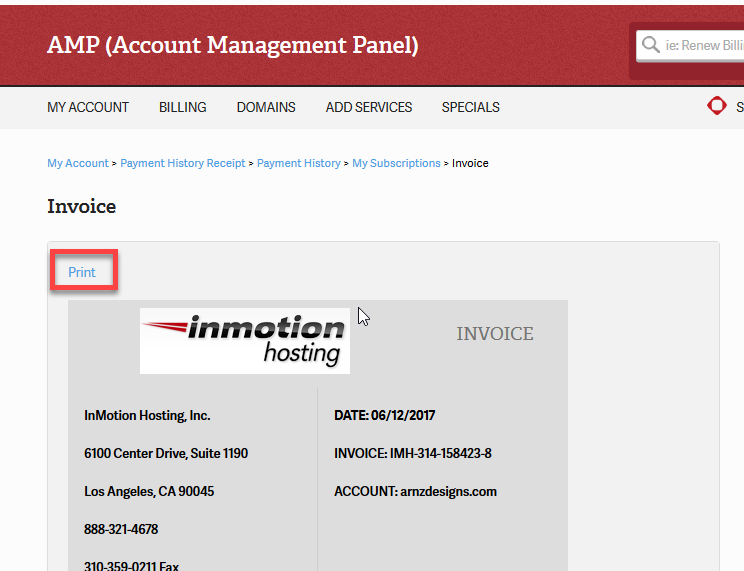Open the SPECIALS menu
The width and height of the screenshot is (744, 571).
tap(471, 107)
